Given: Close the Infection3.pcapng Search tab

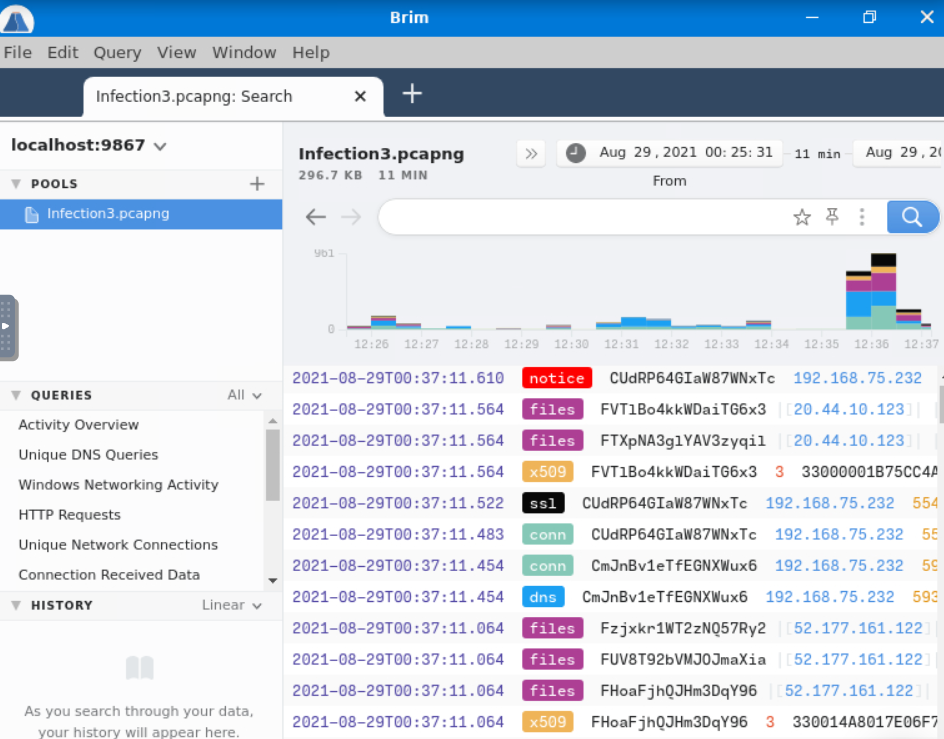Looking at the screenshot, I should (x=360, y=96).
